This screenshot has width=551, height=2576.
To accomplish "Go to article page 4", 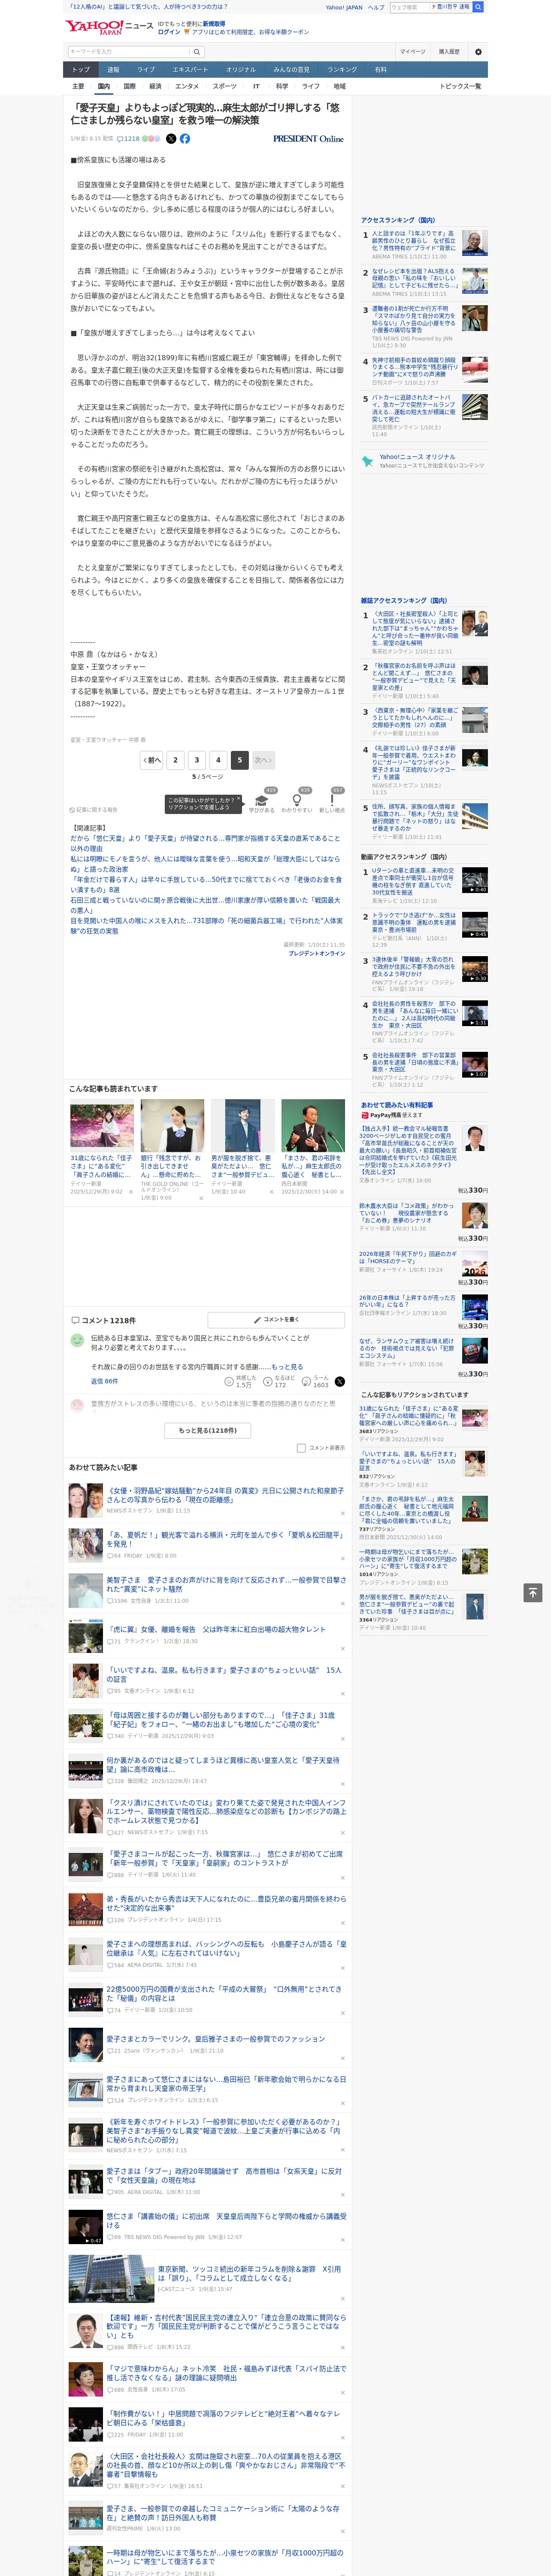I will [x=218, y=760].
